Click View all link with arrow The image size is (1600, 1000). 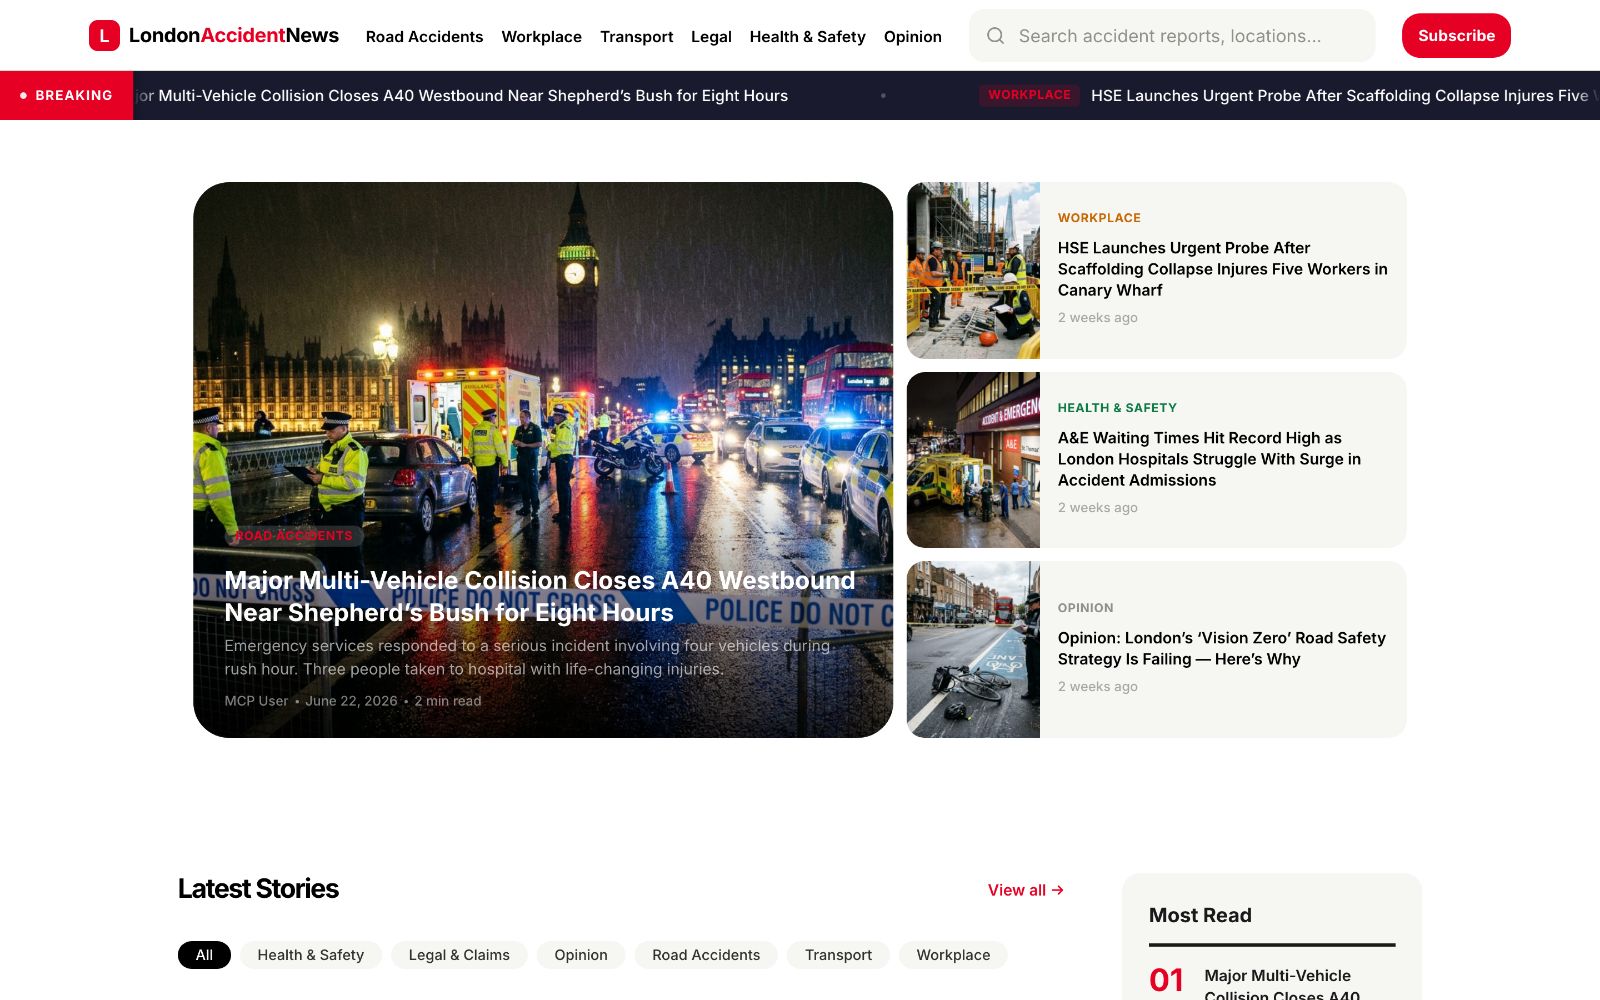[x=1026, y=890]
